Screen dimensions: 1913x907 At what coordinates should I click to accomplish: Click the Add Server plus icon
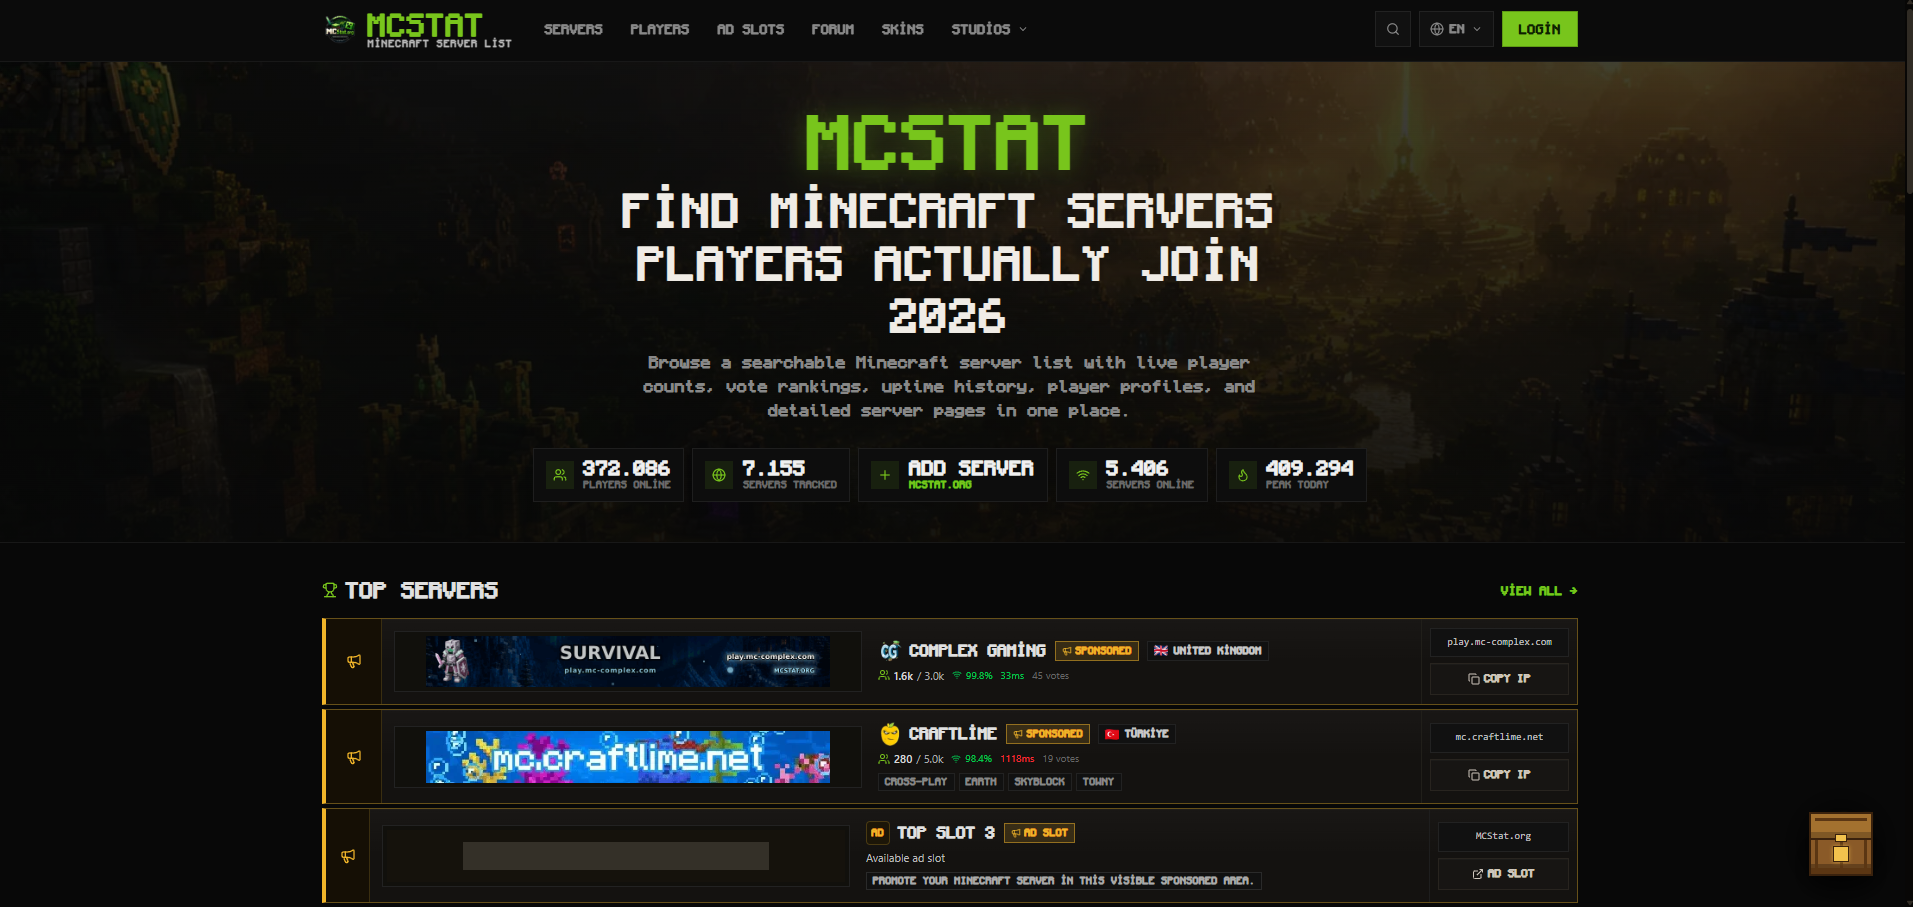click(884, 475)
